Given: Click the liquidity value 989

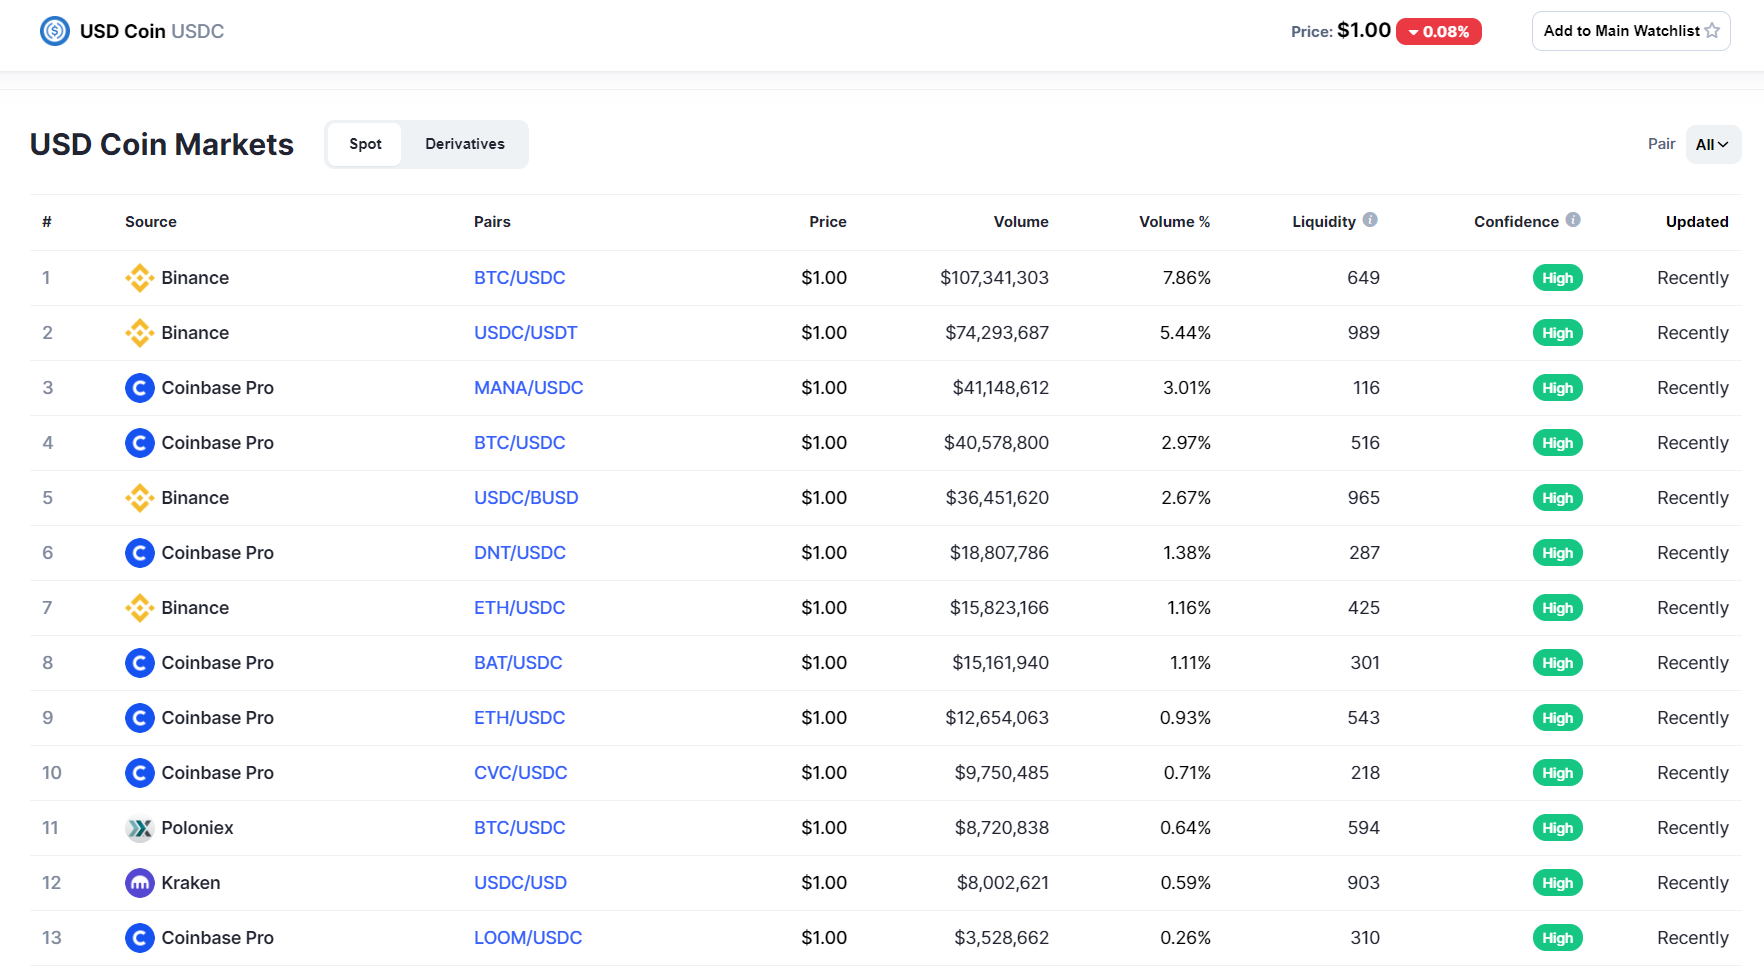Looking at the screenshot, I should tap(1364, 333).
